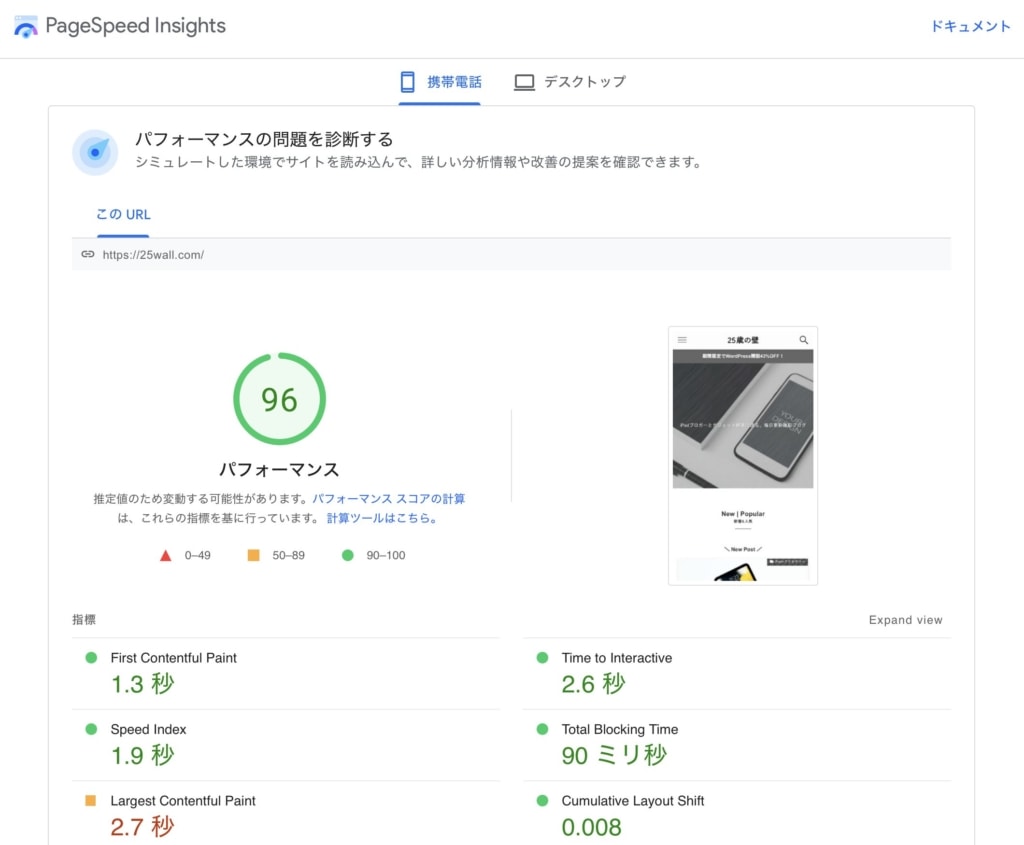The image size is (1024, 845).
Task: Click the 96 performance score gauge
Action: 280,399
